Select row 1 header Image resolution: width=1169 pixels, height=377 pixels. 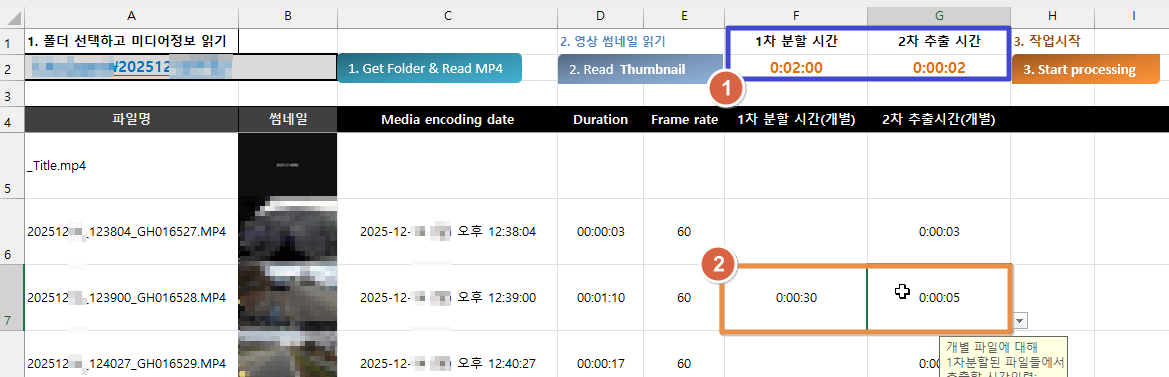pyautogui.click(x=12, y=40)
